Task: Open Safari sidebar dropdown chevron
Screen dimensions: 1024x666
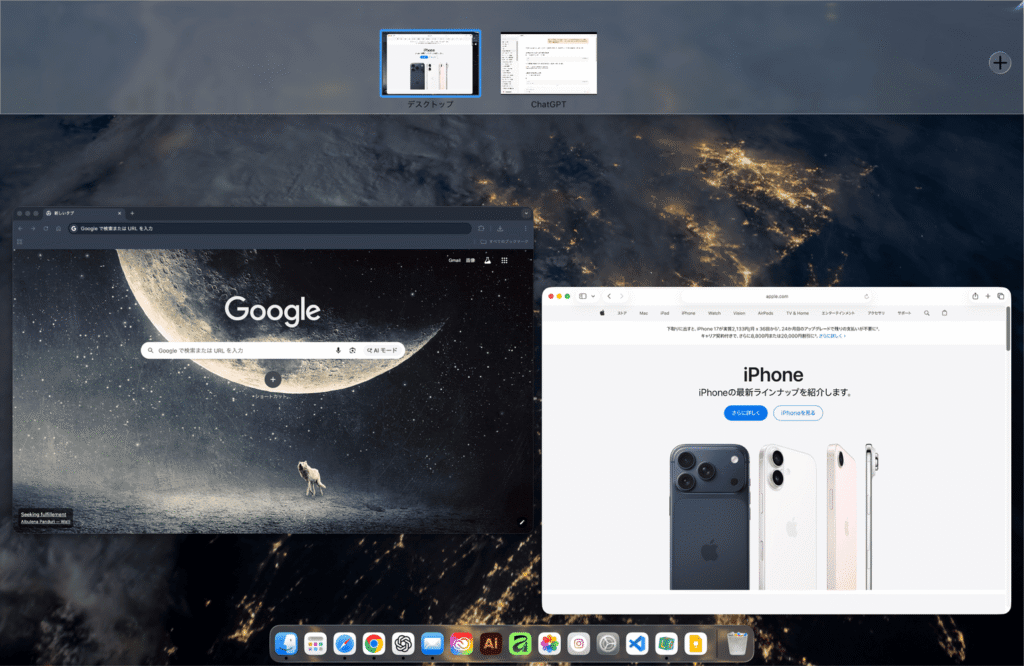Action: [x=593, y=296]
